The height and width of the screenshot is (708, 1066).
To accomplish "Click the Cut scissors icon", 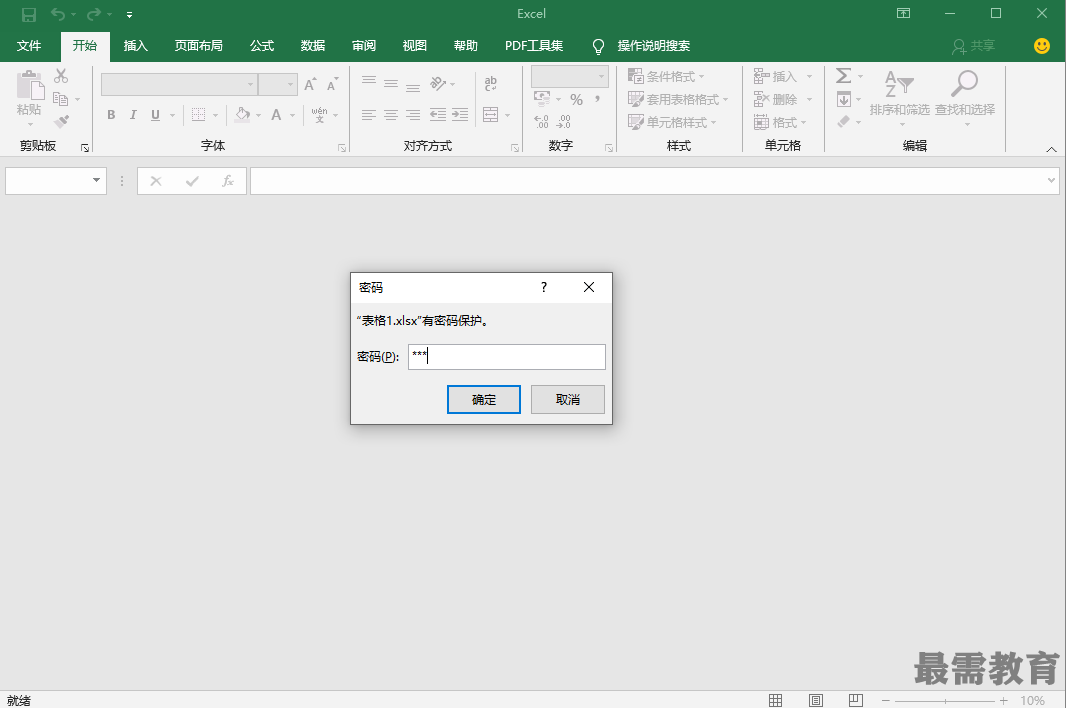I will click(x=61, y=76).
